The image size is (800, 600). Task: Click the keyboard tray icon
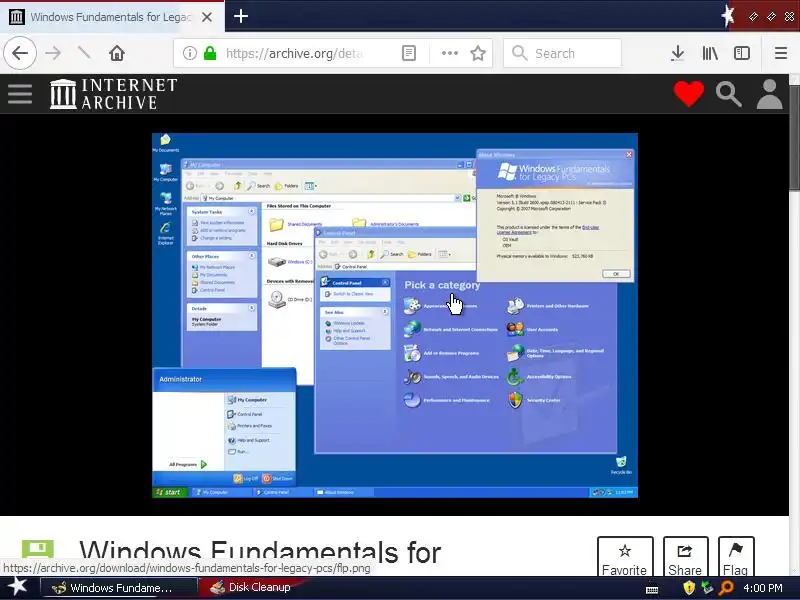click(652, 590)
